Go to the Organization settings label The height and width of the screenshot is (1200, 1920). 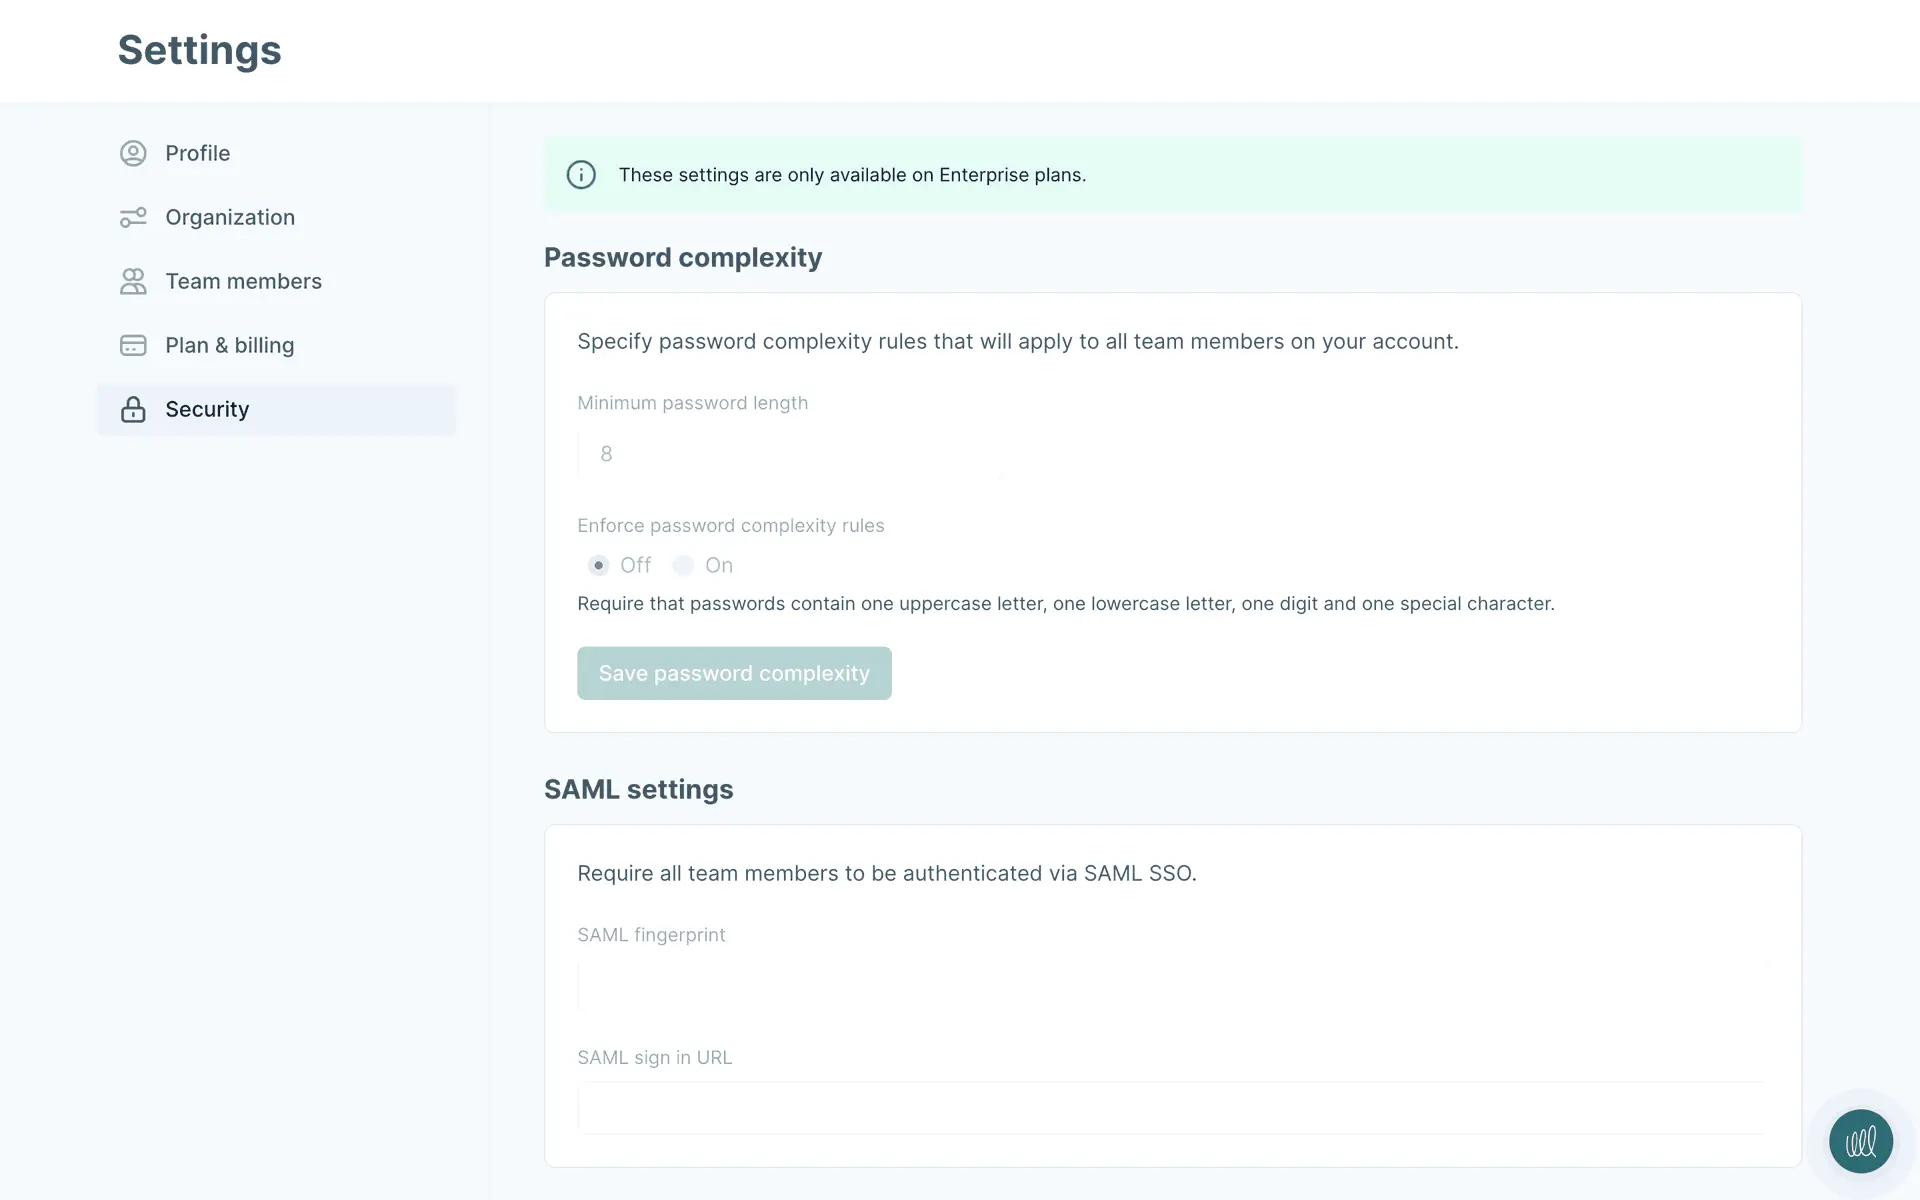230,217
